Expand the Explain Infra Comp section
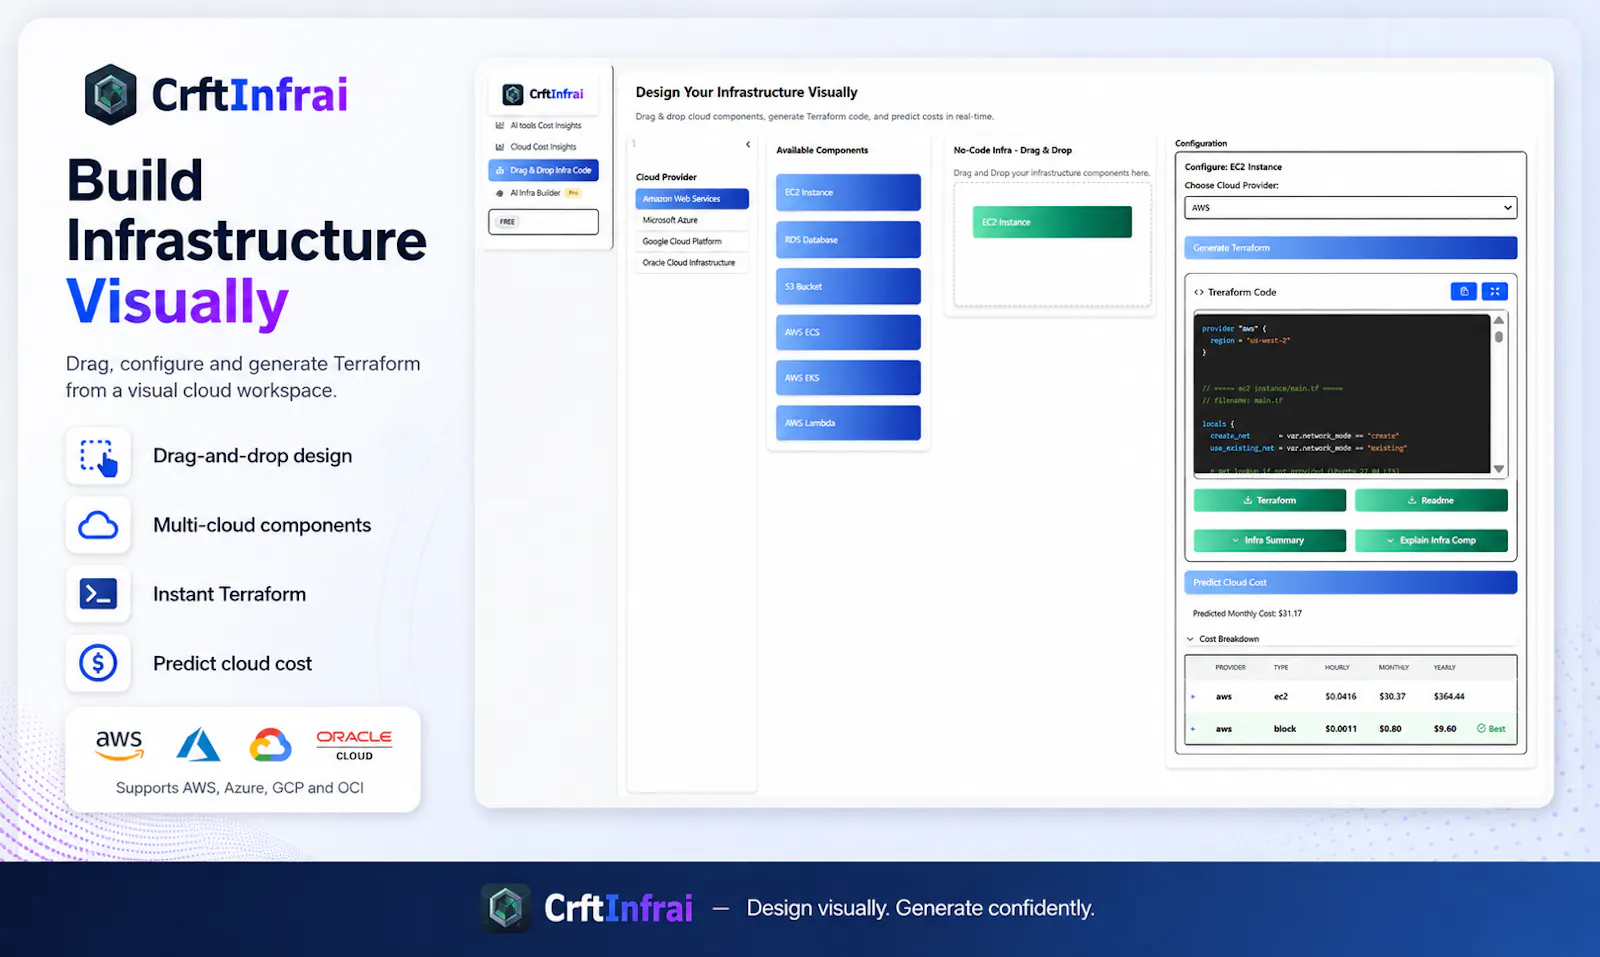The height and width of the screenshot is (957, 1600). tap(1431, 540)
